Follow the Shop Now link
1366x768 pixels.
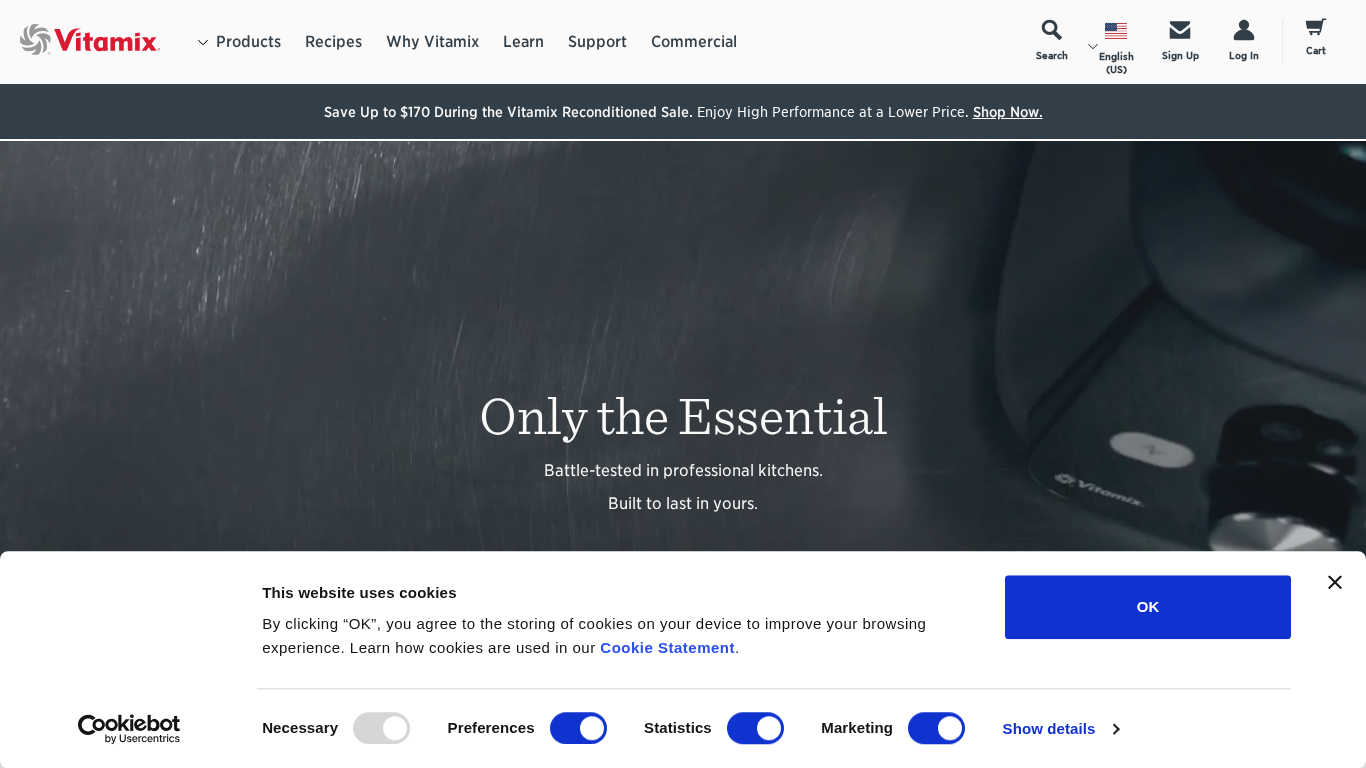pos(1007,112)
